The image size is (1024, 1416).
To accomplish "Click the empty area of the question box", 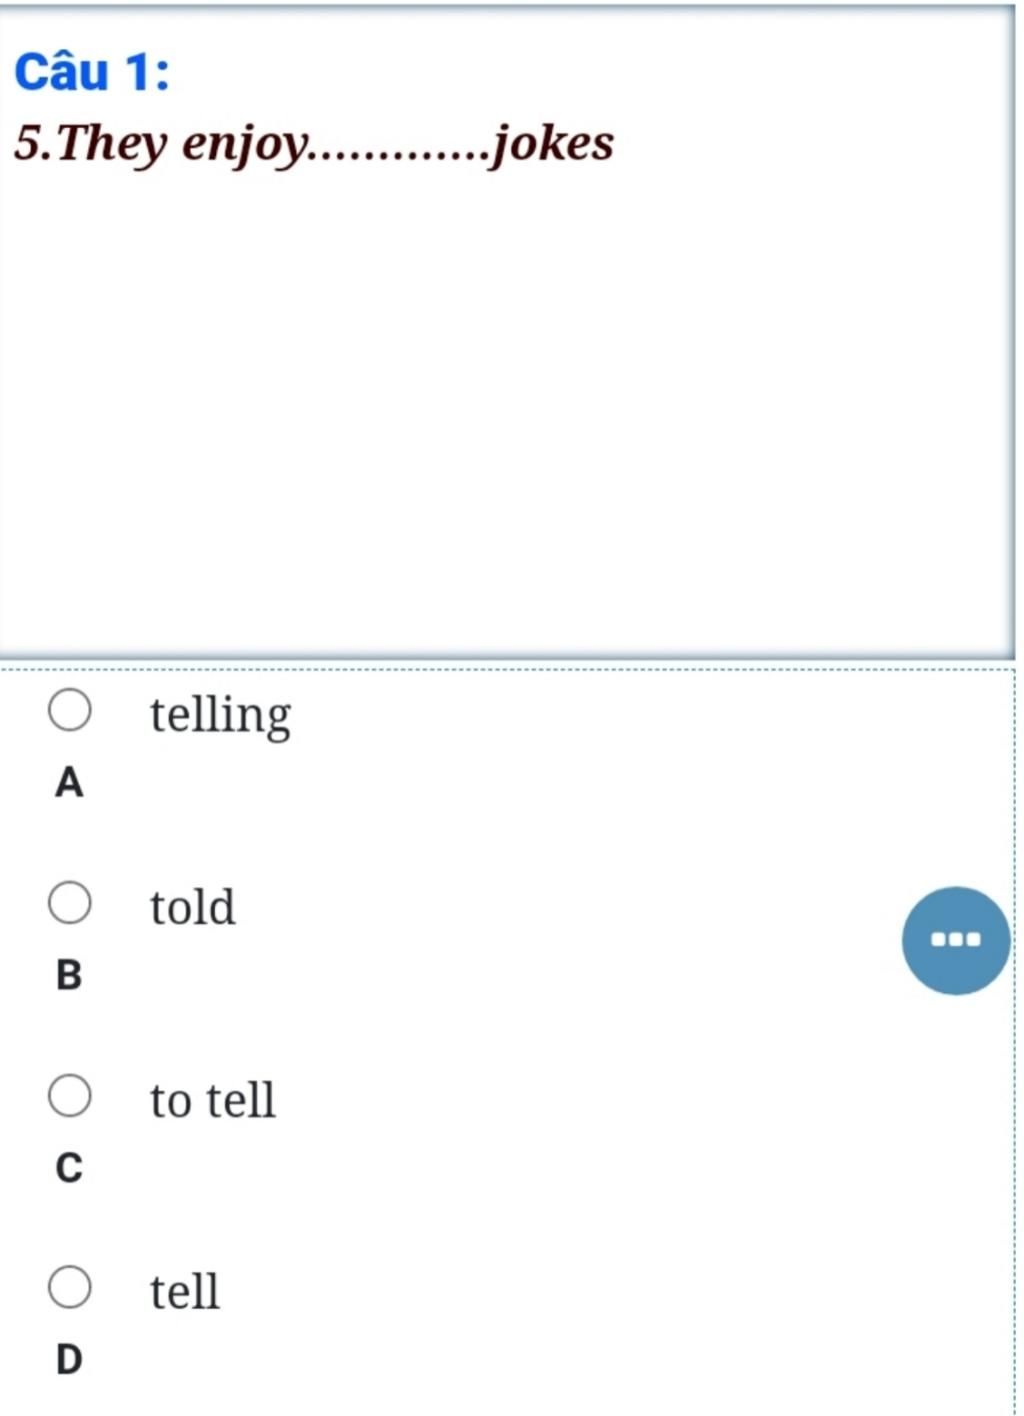I will pyautogui.click(x=507, y=410).
